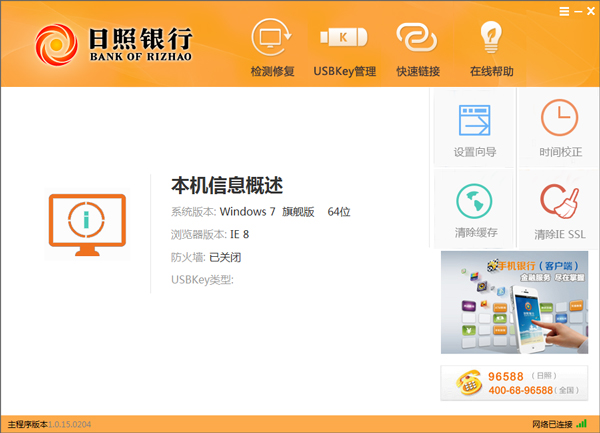Open 在线帮助 via the lightbulb icon
This screenshot has width=600, height=433.
click(490, 40)
